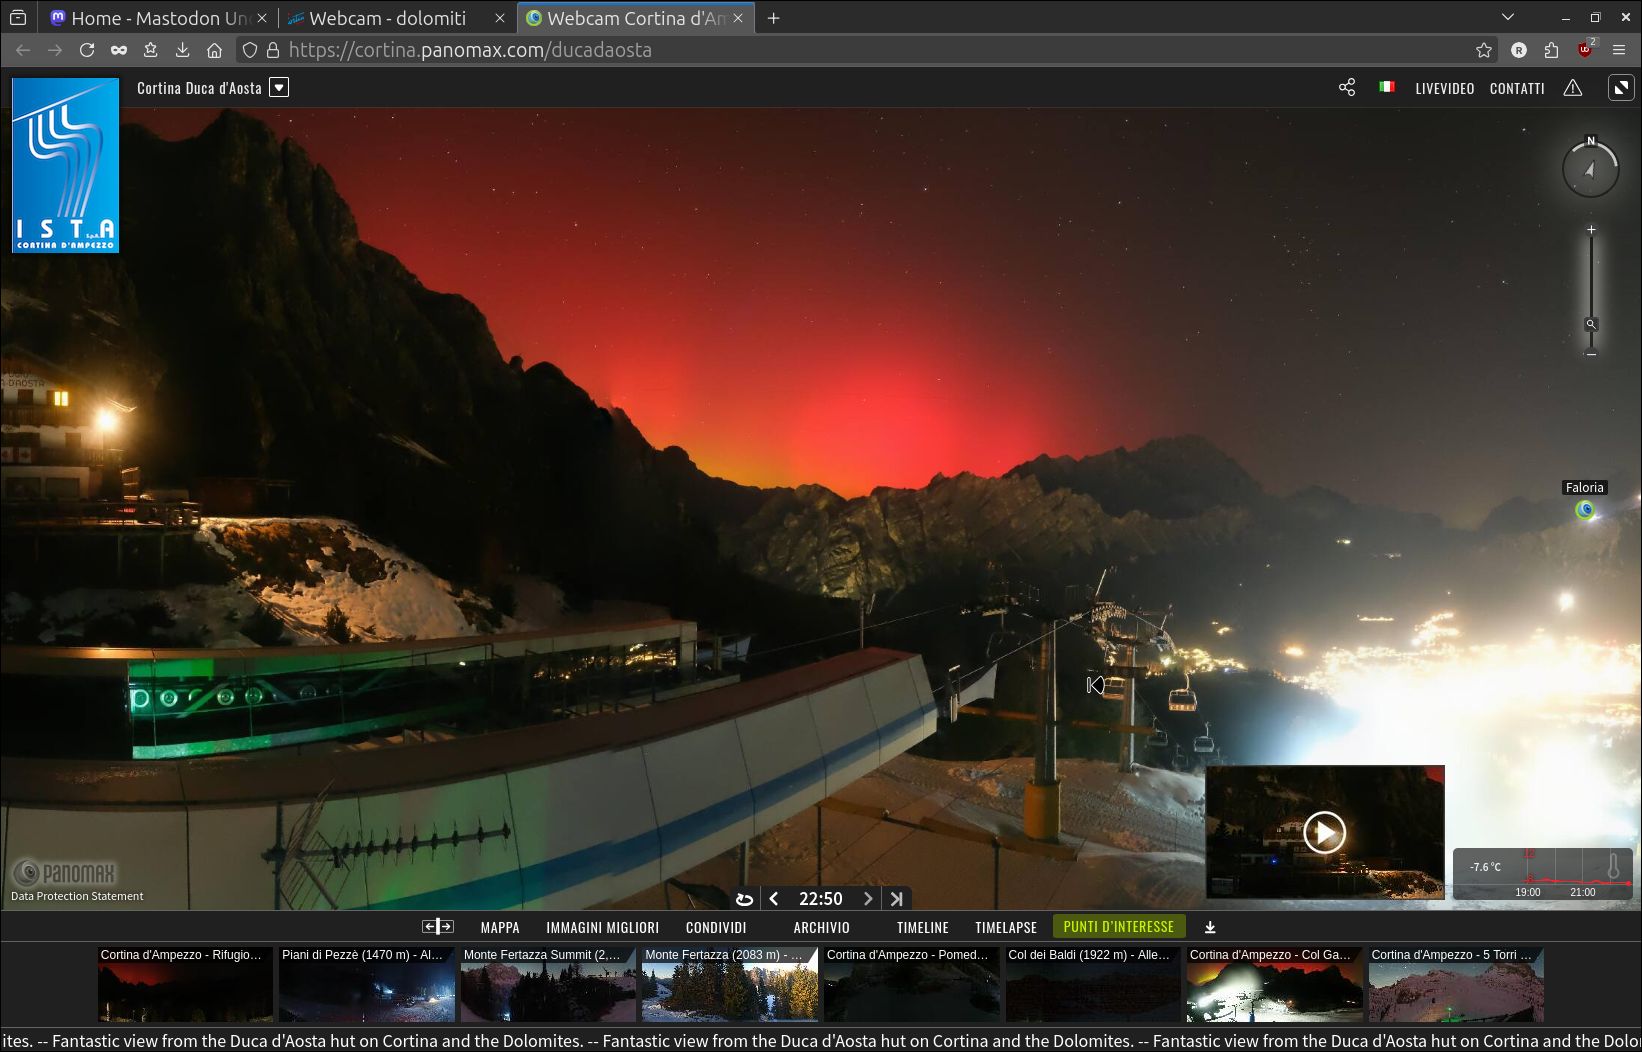Click the Data Protection Statement link
The image size is (1642, 1052).
[76, 896]
